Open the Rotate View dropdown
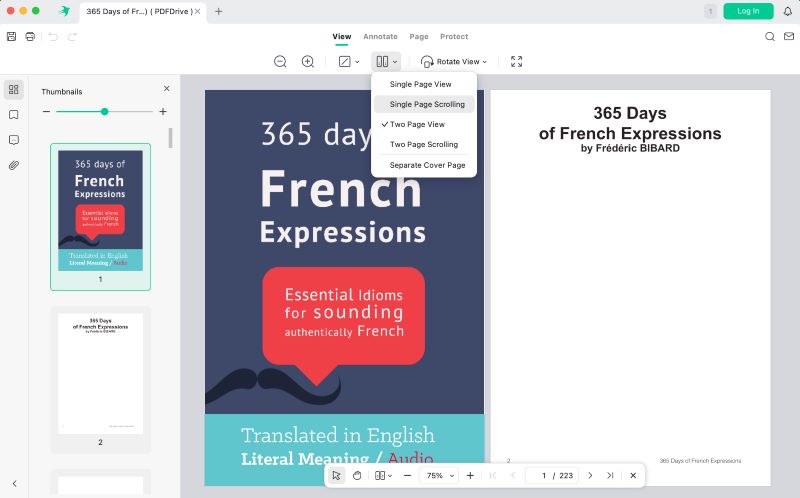Viewport: 800px width, 498px height. pyautogui.click(x=454, y=61)
